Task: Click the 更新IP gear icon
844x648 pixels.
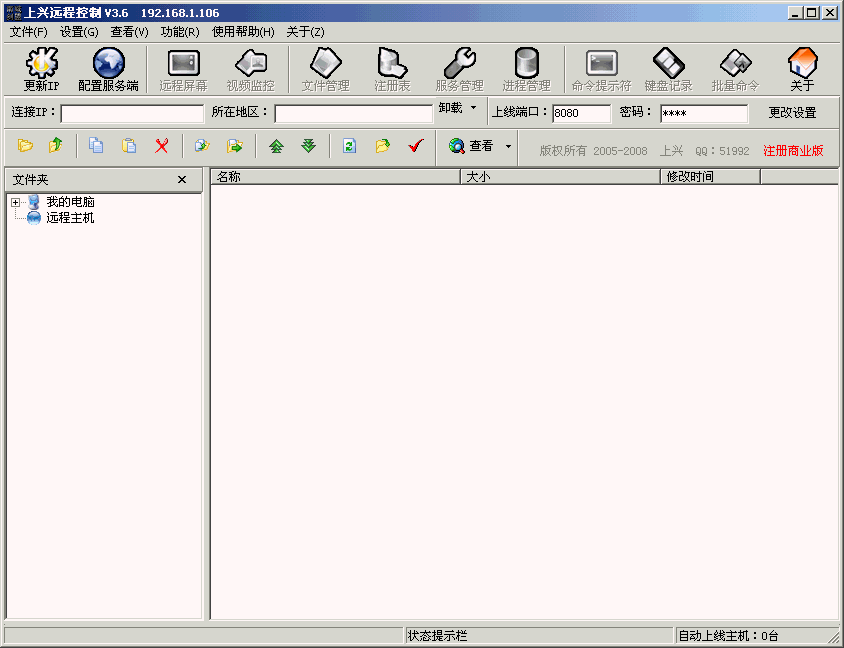Action: [41, 64]
